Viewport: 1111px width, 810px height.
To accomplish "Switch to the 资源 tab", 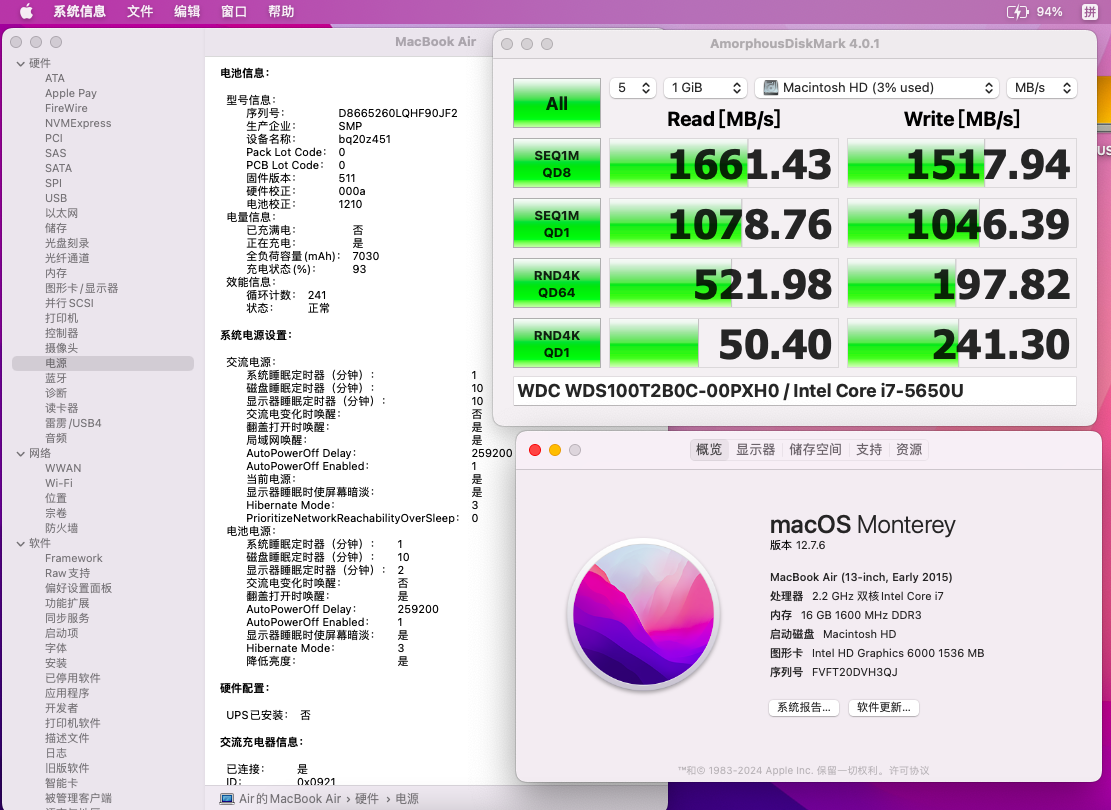I will [x=908, y=449].
